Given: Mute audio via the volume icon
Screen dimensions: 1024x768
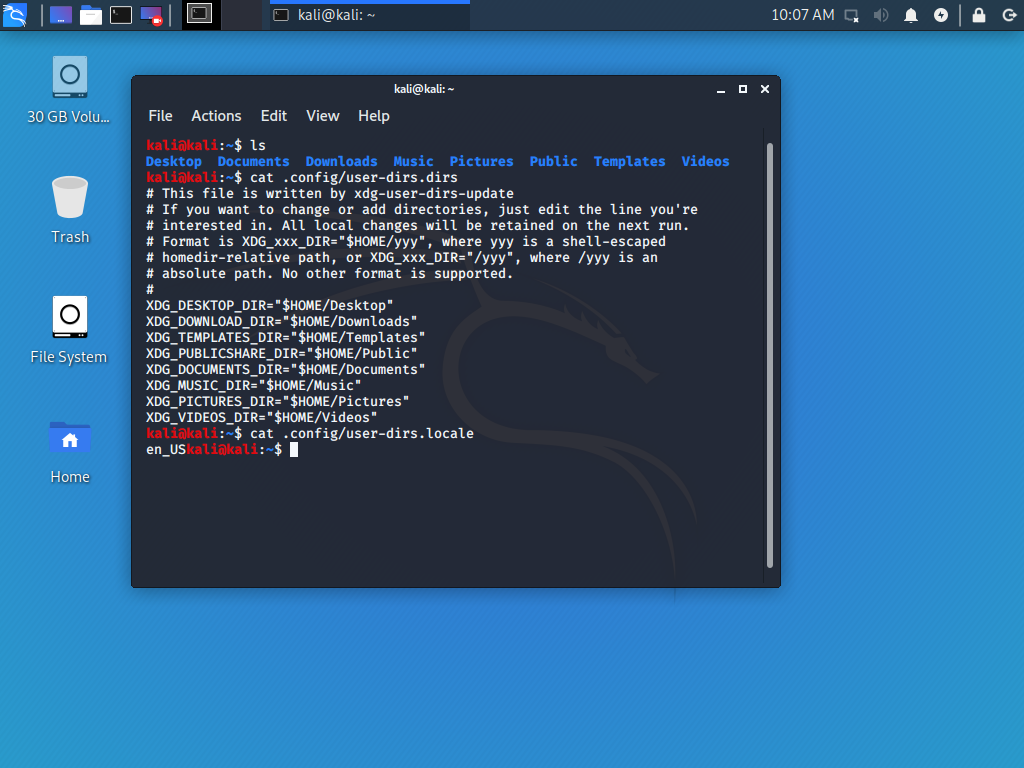Looking at the screenshot, I should click(882, 15).
